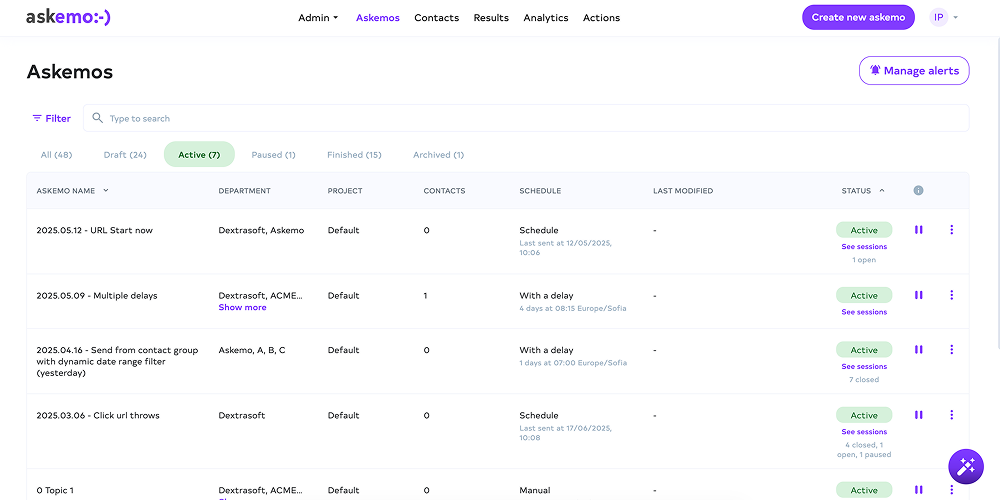Click the Last Modified column header
1000x500 pixels.
point(683,191)
